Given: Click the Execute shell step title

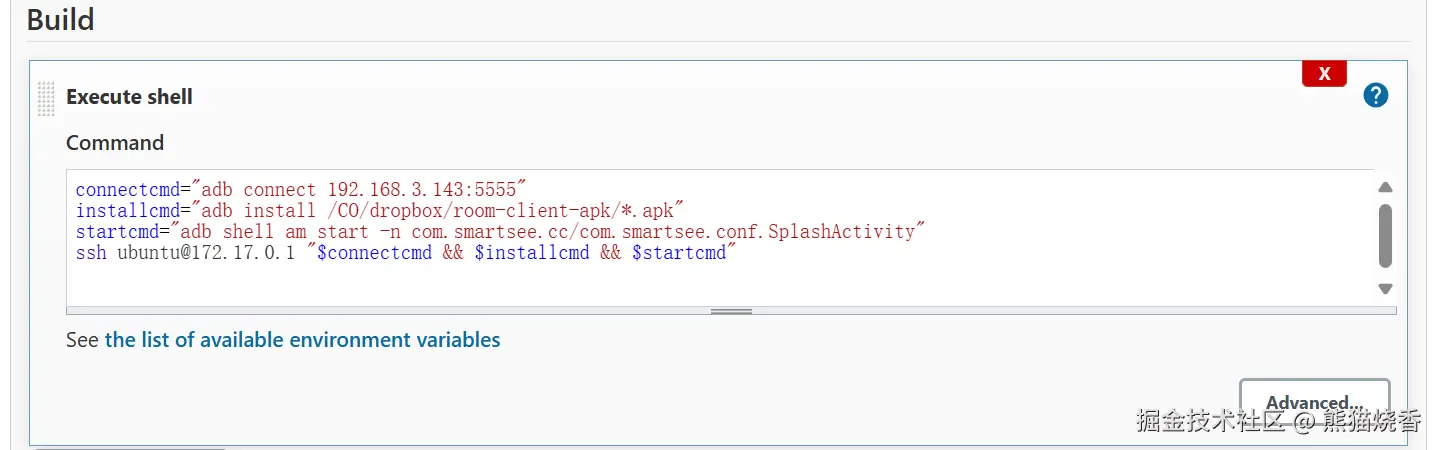Looking at the screenshot, I should [129, 97].
